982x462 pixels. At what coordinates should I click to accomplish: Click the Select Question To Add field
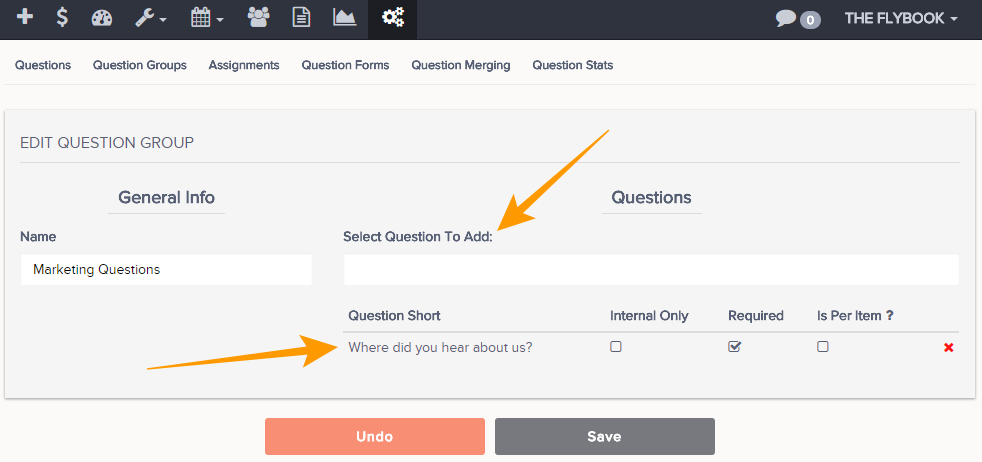[x=651, y=270]
